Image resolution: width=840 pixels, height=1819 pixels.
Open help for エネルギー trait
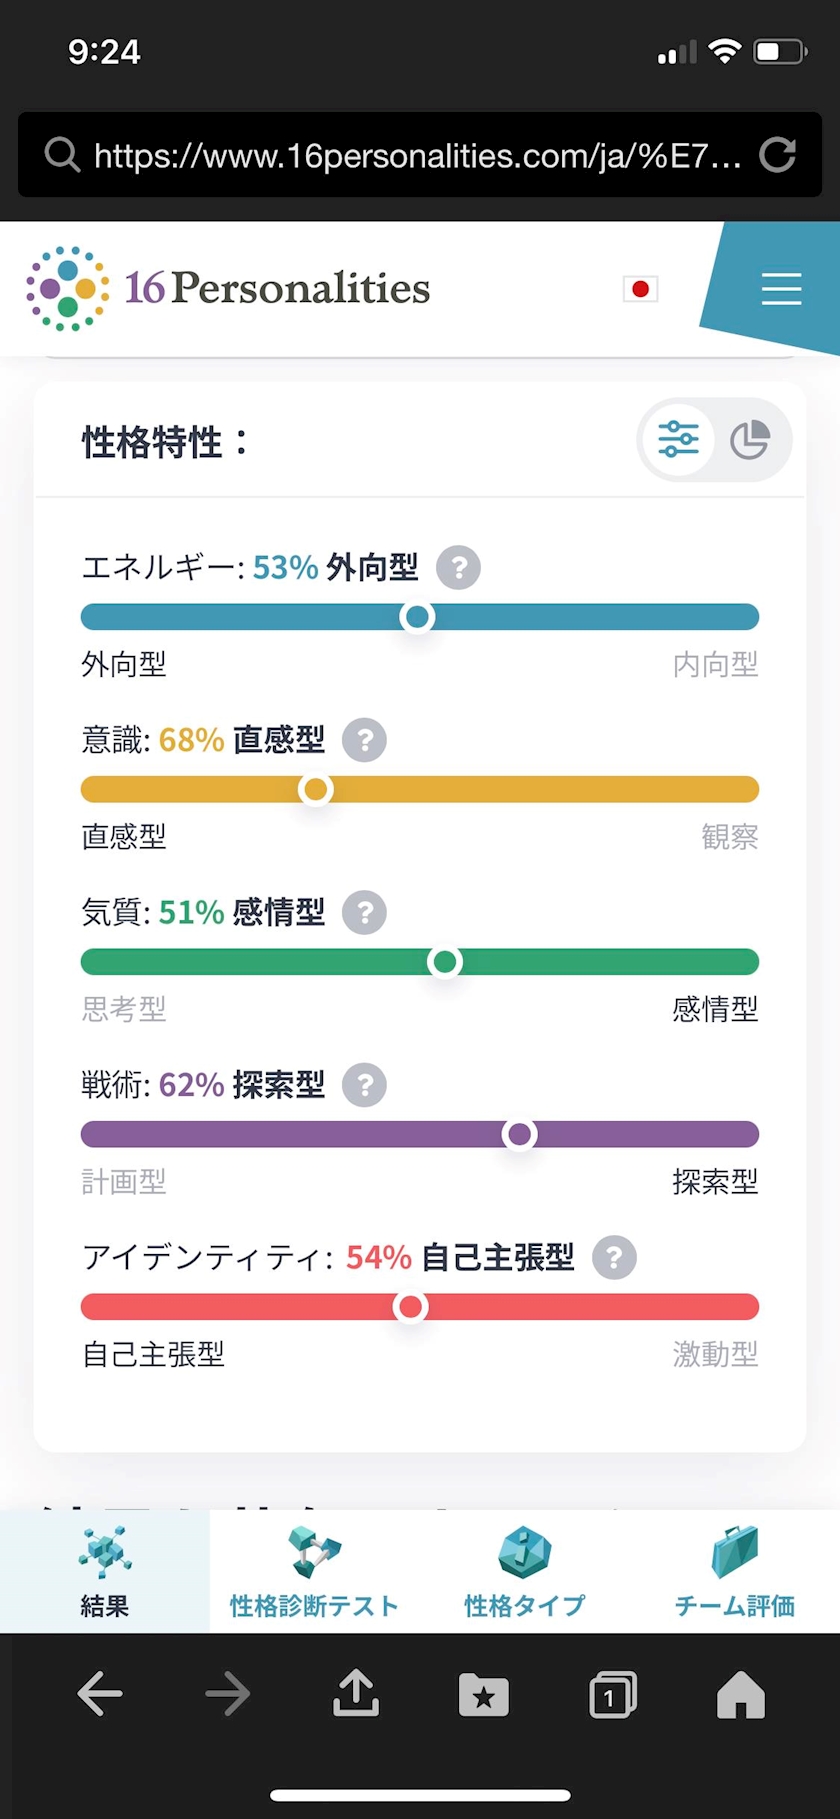(459, 568)
